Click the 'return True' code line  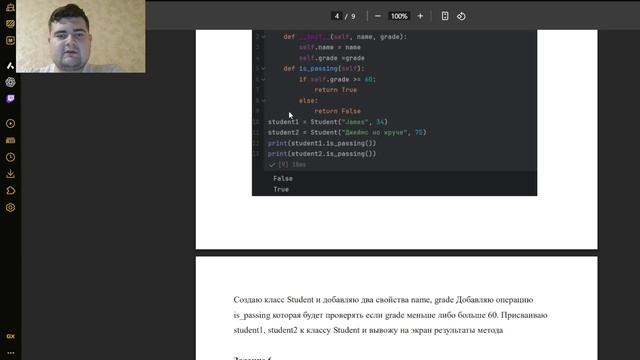point(336,90)
